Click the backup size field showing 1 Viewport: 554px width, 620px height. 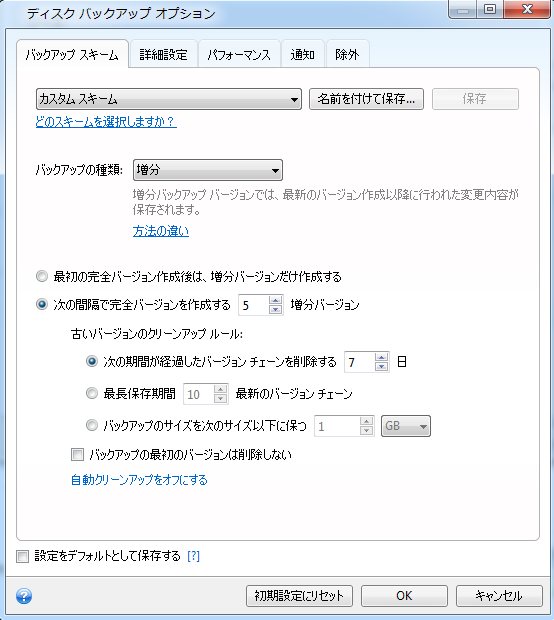point(337,426)
